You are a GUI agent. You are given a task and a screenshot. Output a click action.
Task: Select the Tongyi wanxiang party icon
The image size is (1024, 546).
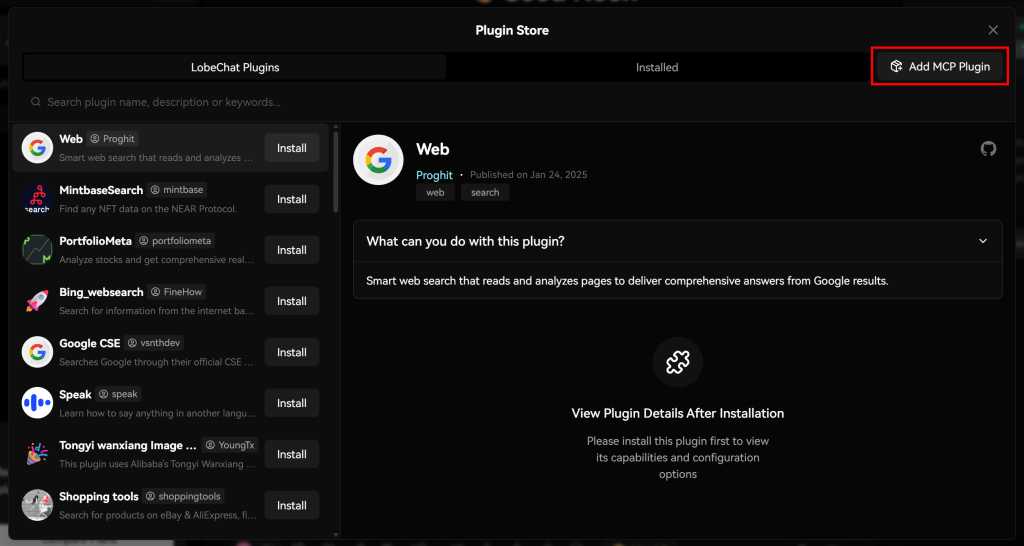coord(37,454)
